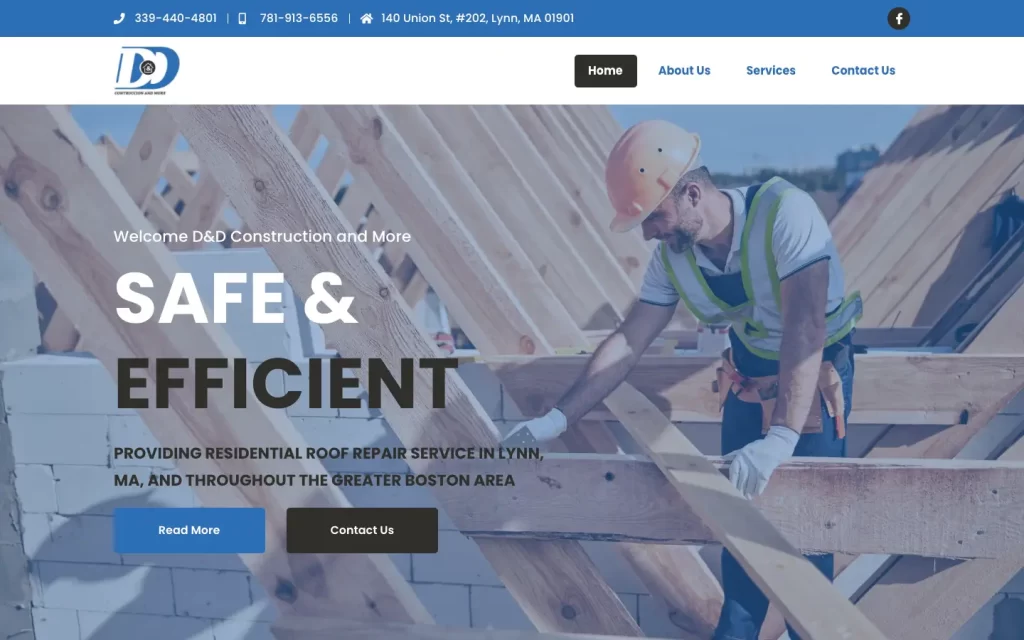Call the number 339-440-4801
Image resolution: width=1024 pixels, height=640 pixels.
click(176, 18)
